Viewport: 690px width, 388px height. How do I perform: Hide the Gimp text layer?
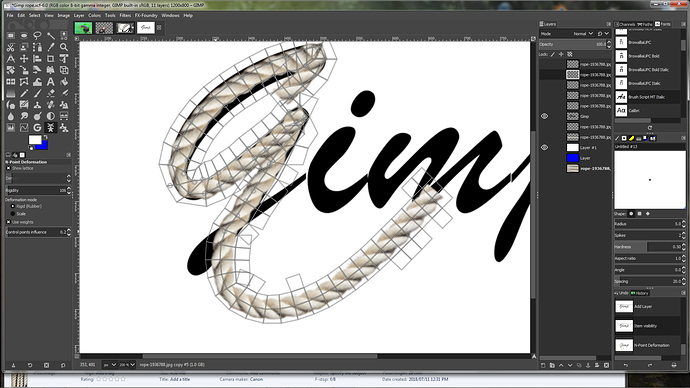544,116
